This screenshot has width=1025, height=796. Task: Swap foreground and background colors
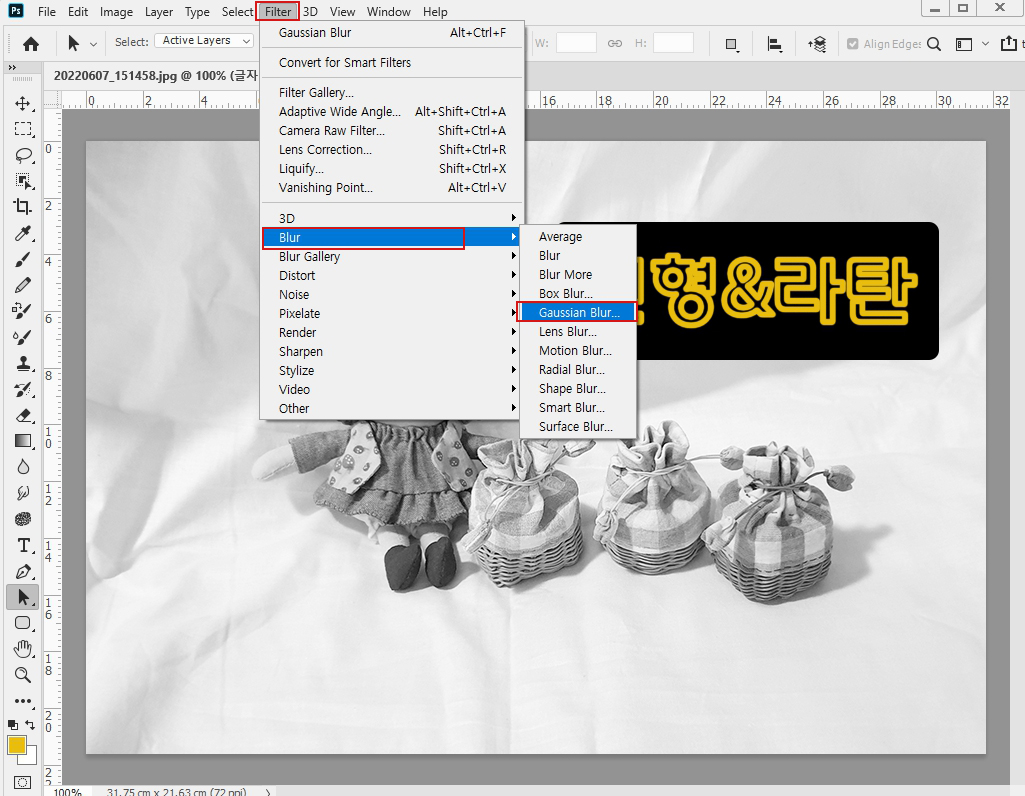pyautogui.click(x=30, y=724)
